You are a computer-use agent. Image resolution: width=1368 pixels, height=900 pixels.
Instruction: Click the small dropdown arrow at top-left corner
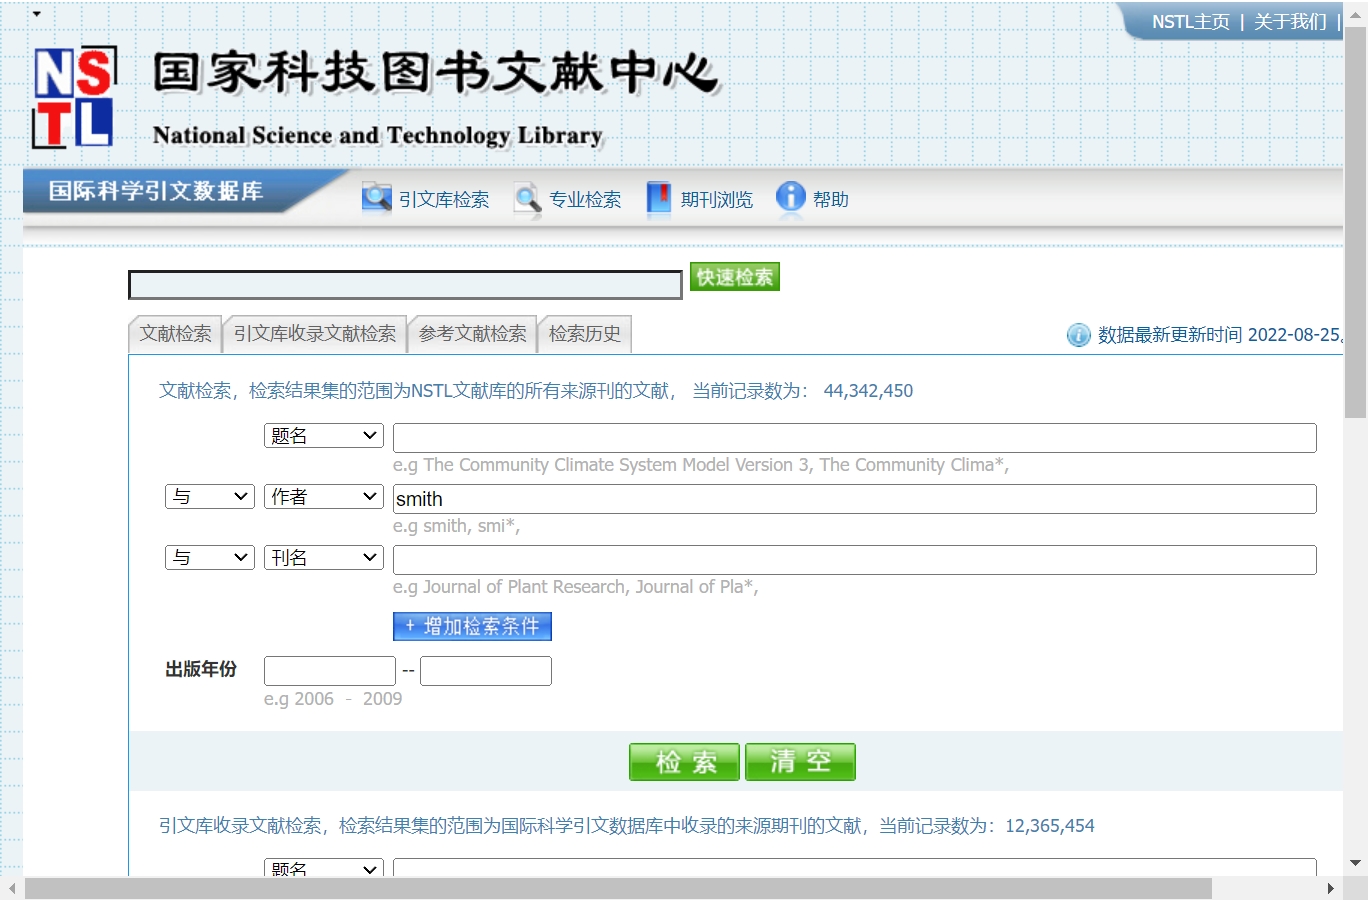pyautogui.click(x=37, y=14)
